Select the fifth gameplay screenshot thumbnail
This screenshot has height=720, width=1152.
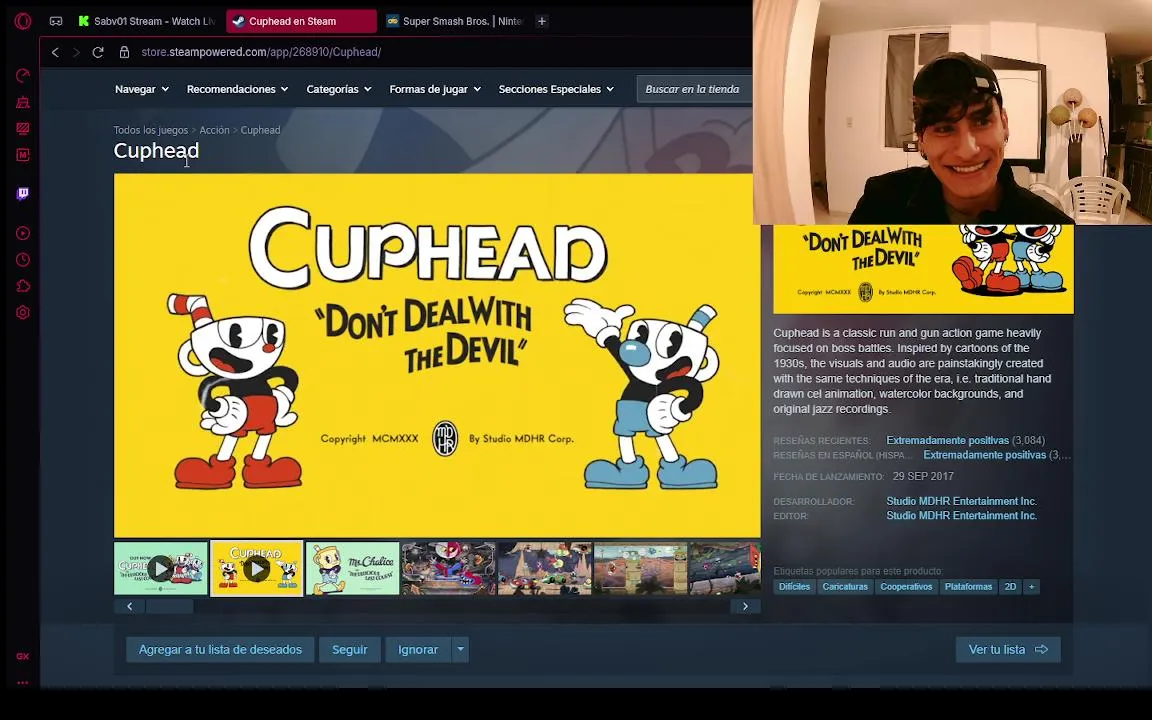tap(544, 569)
